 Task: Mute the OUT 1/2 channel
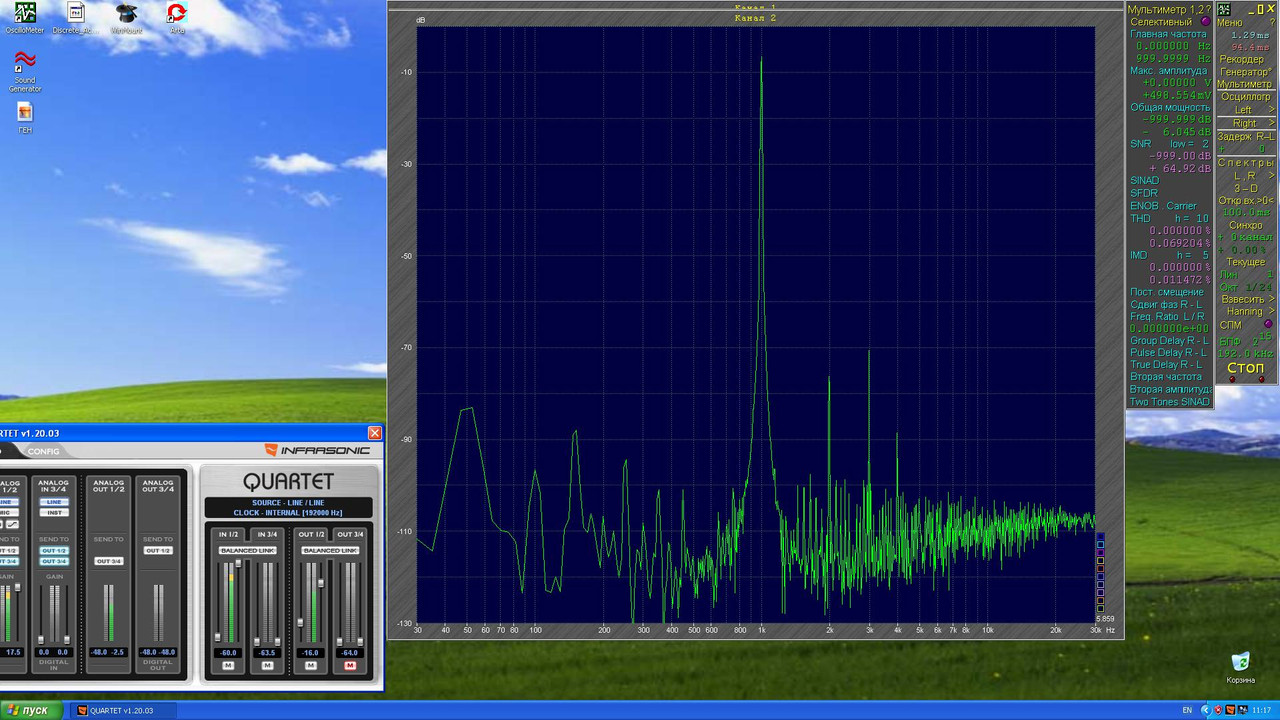tap(311, 666)
